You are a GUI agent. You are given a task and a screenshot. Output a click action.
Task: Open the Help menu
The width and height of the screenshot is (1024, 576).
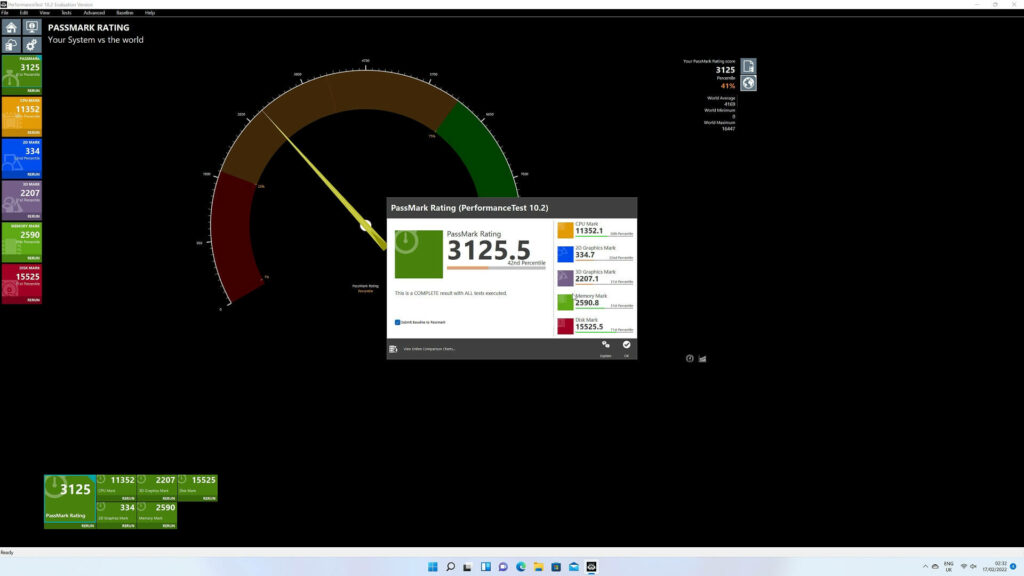(150, 12)
